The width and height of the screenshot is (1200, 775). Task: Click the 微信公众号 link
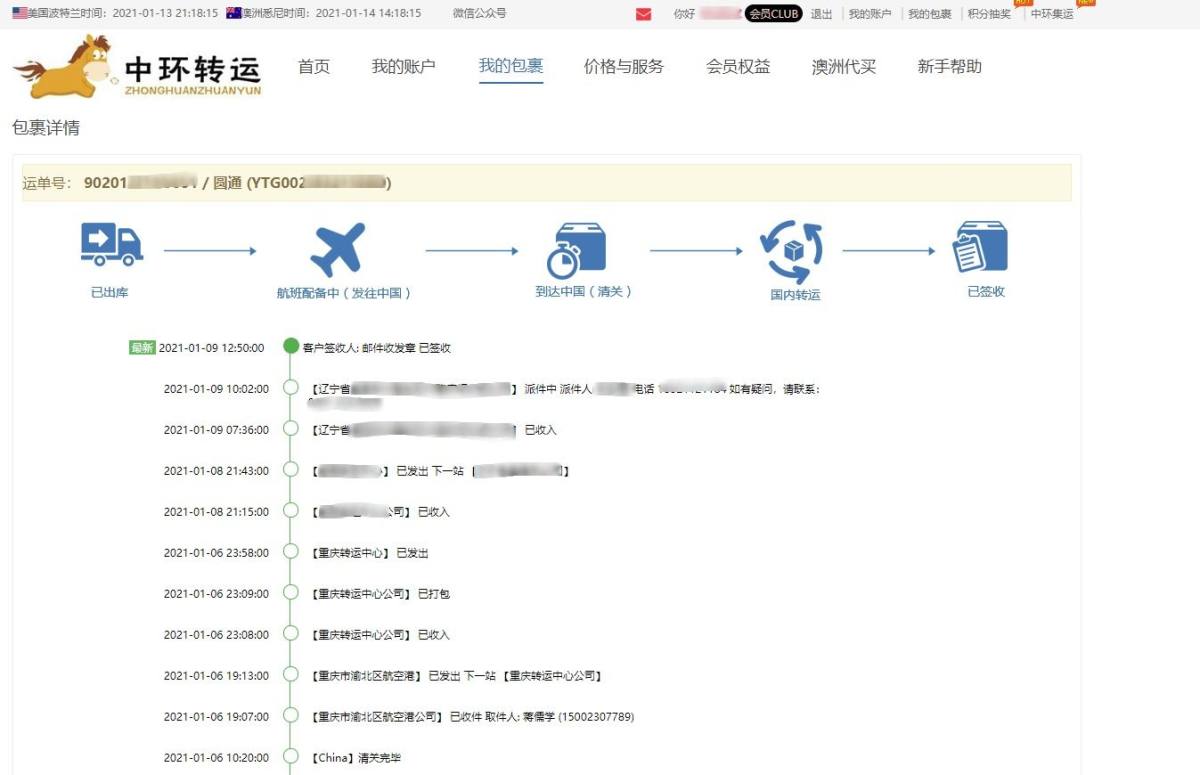click(479, 14)
